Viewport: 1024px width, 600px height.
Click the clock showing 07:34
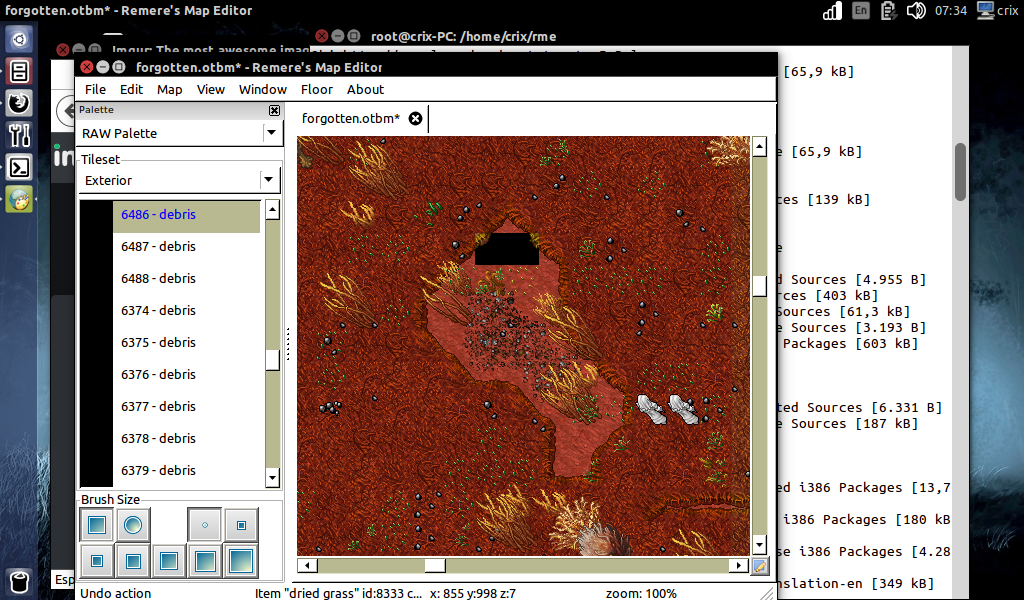pos(951,10)
